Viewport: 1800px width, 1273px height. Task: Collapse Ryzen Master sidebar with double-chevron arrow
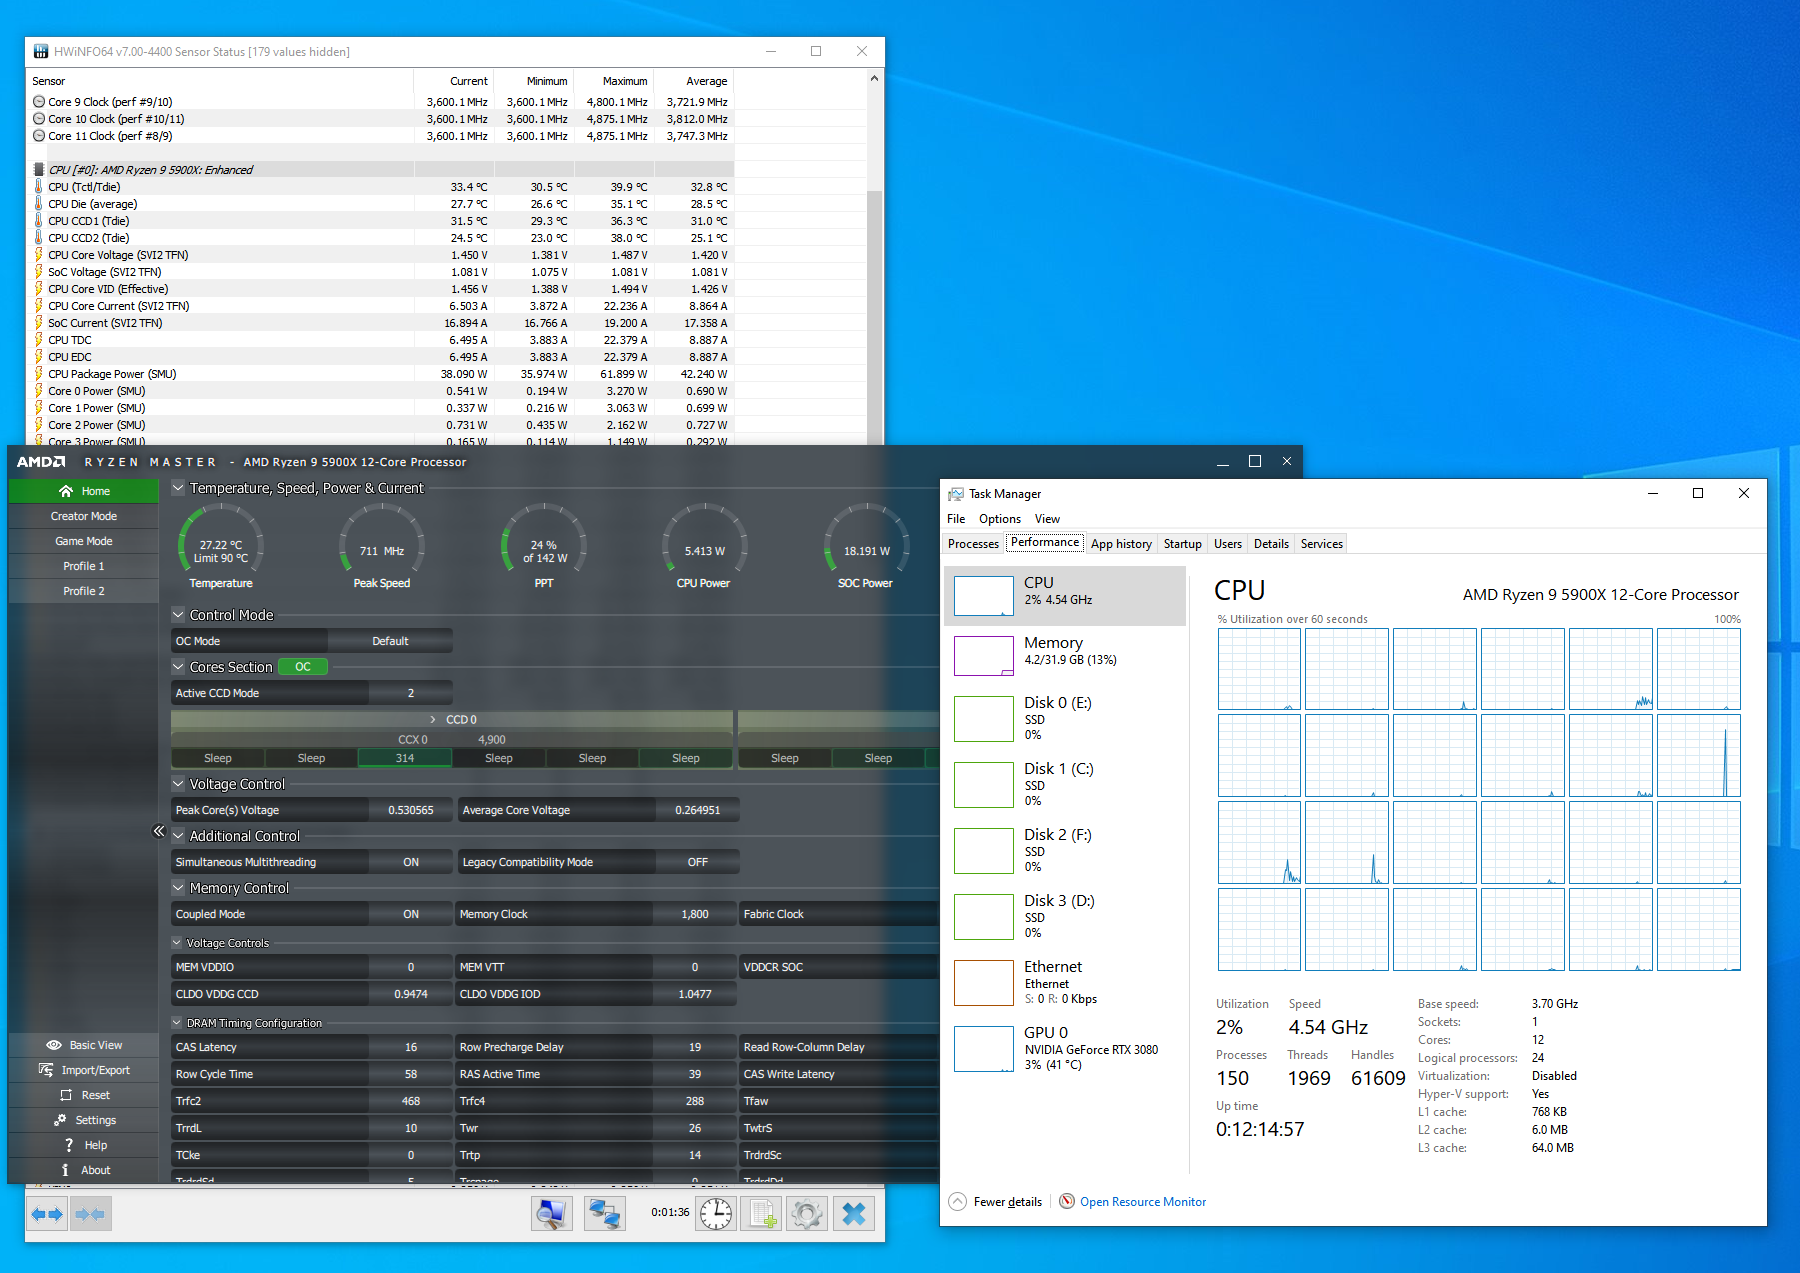tap(158, 831)
